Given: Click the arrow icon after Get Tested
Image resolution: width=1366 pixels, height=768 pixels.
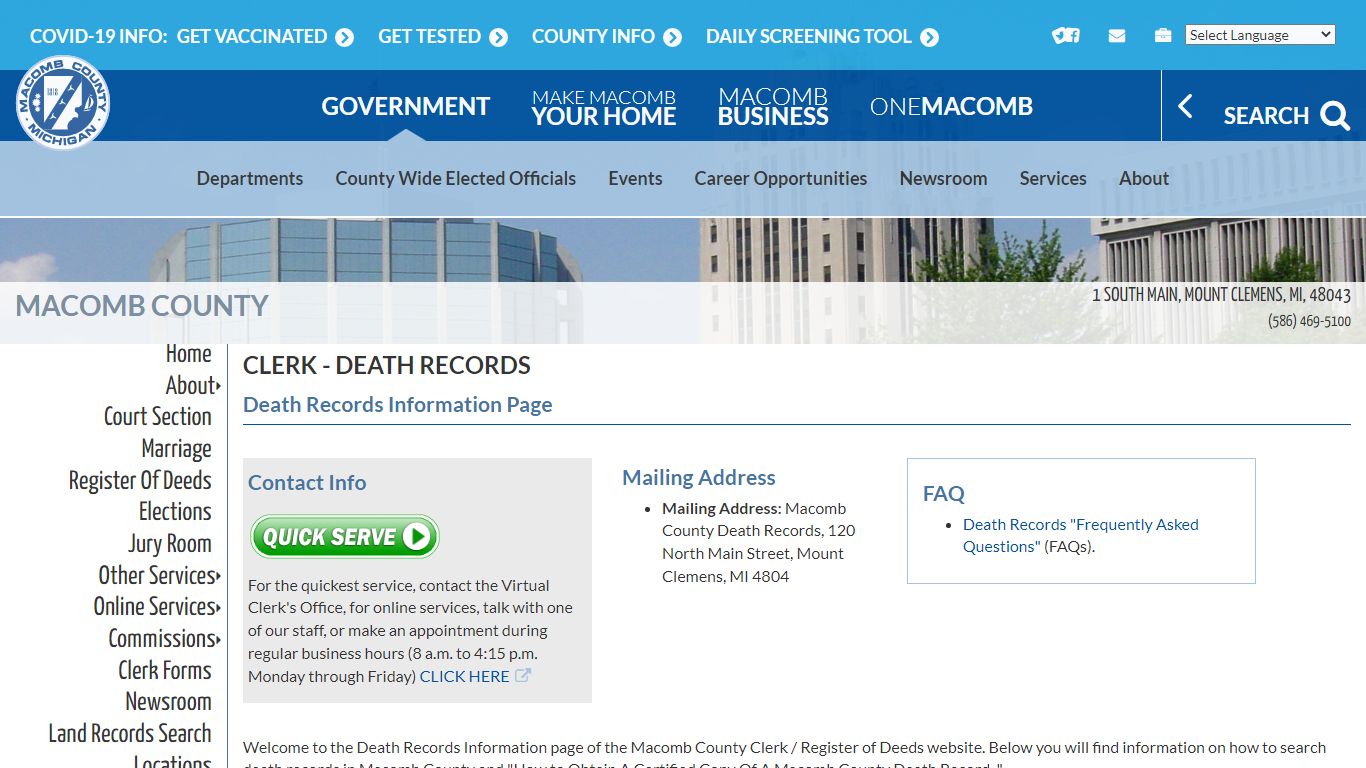Looking at the screenshot, I should tap(498, 38).
